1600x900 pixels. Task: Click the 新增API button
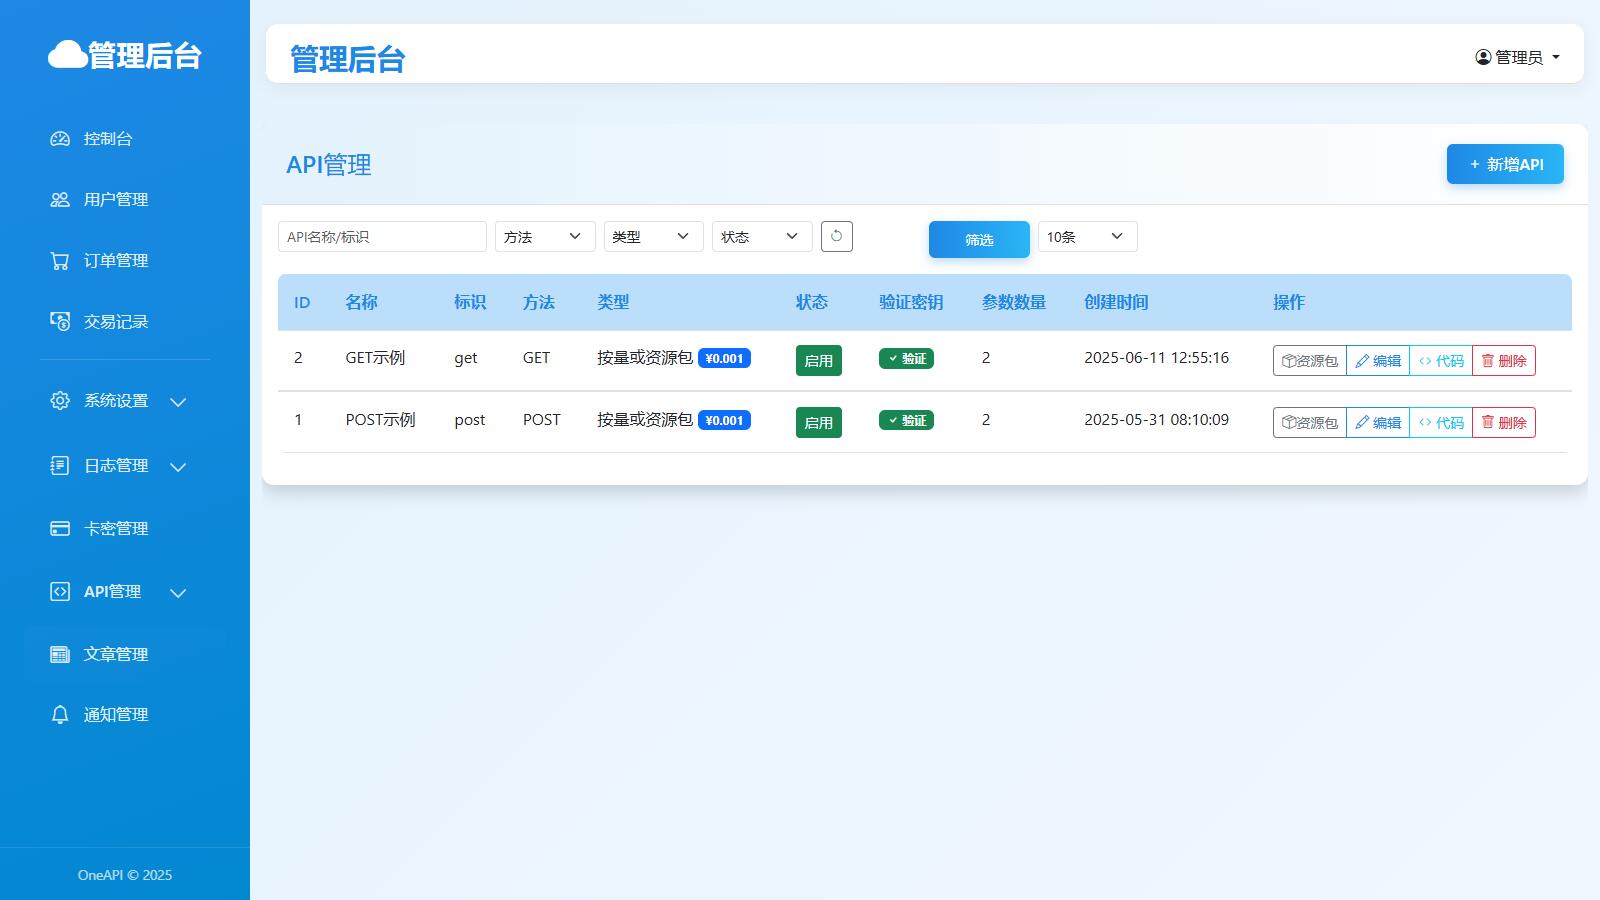click(1504, 165)
